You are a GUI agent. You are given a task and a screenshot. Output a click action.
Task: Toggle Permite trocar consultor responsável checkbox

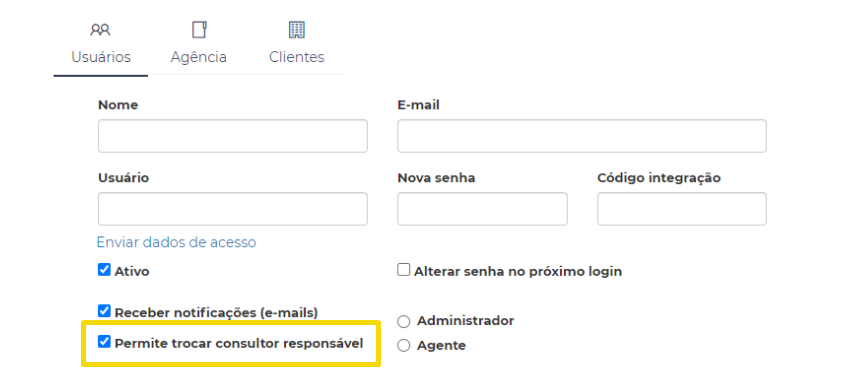click(x=104, y=342)
